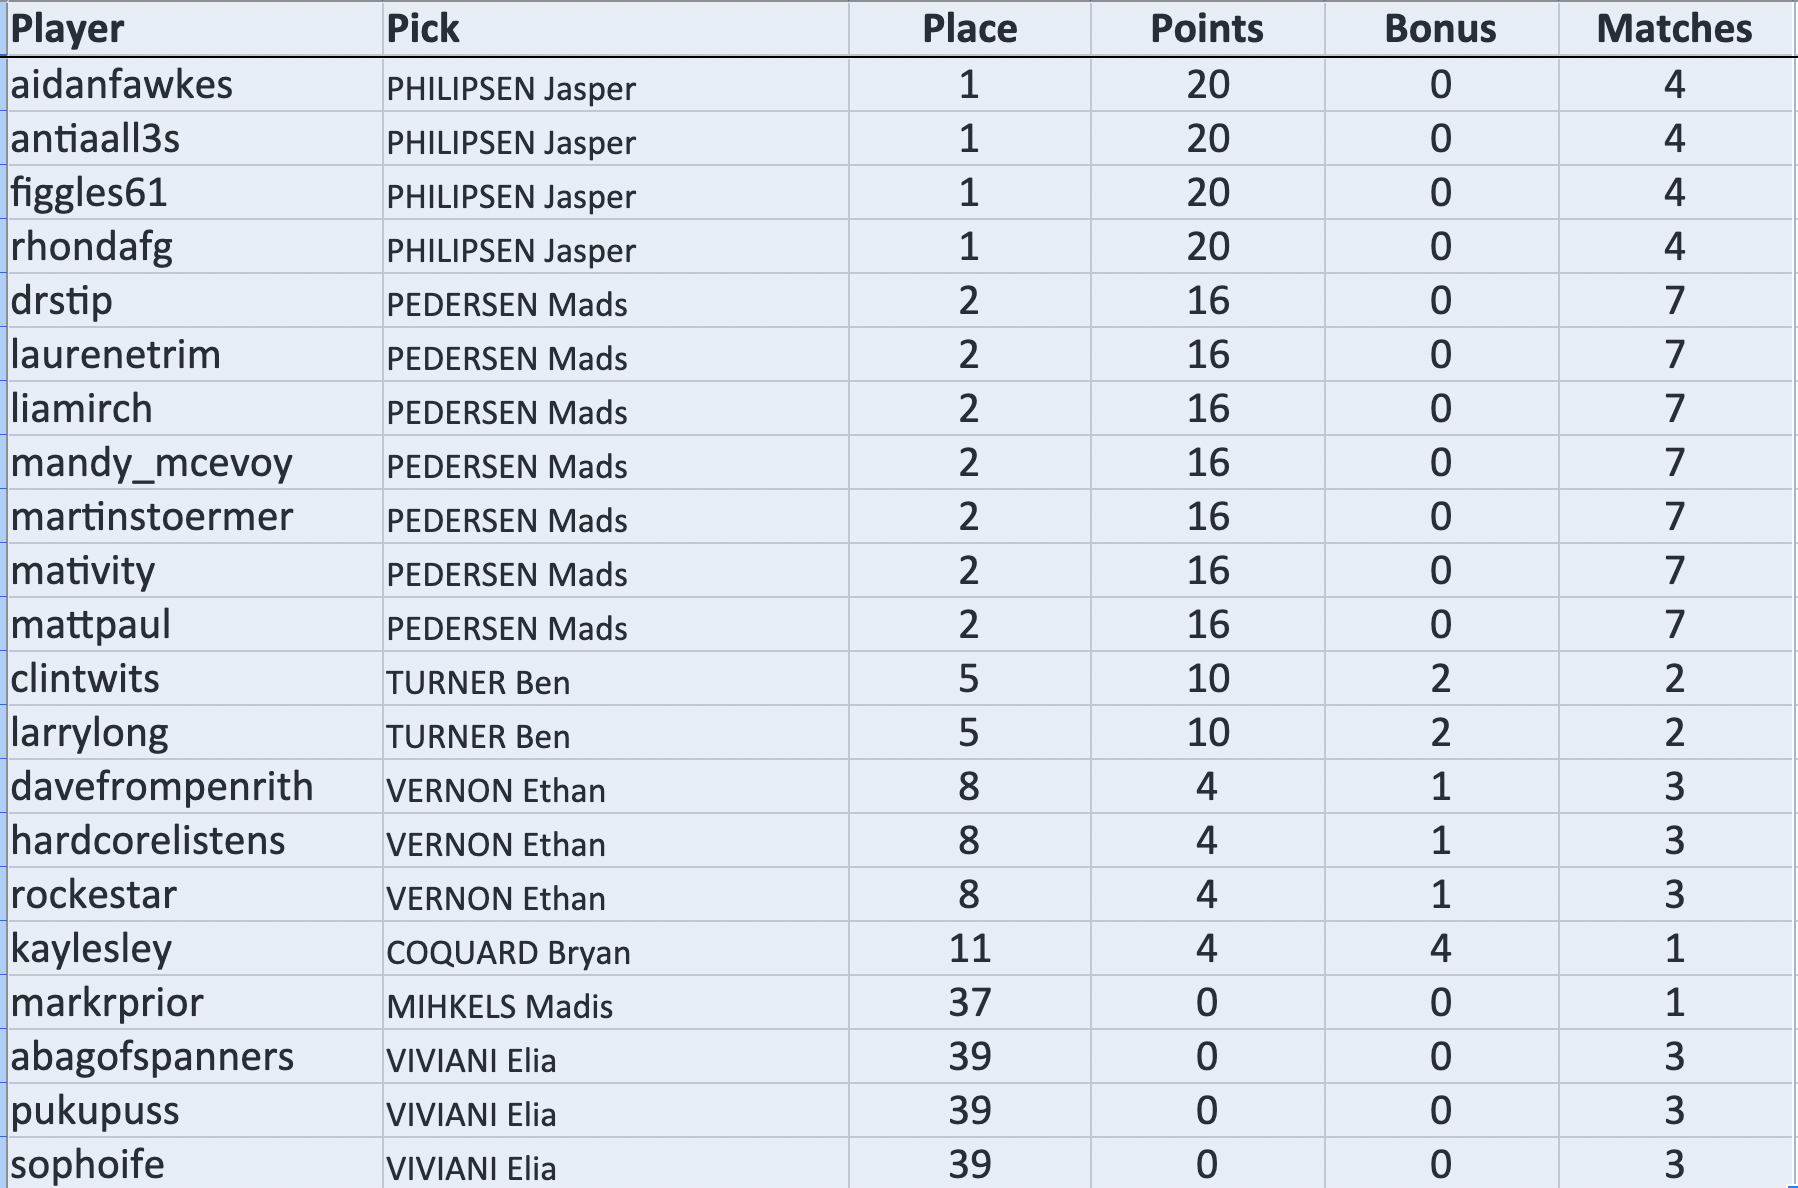The height and width of the screenshot is (1188, 1798).
Task: Click the Place column header
Action: pyautogui.click(x=969, y=29)
